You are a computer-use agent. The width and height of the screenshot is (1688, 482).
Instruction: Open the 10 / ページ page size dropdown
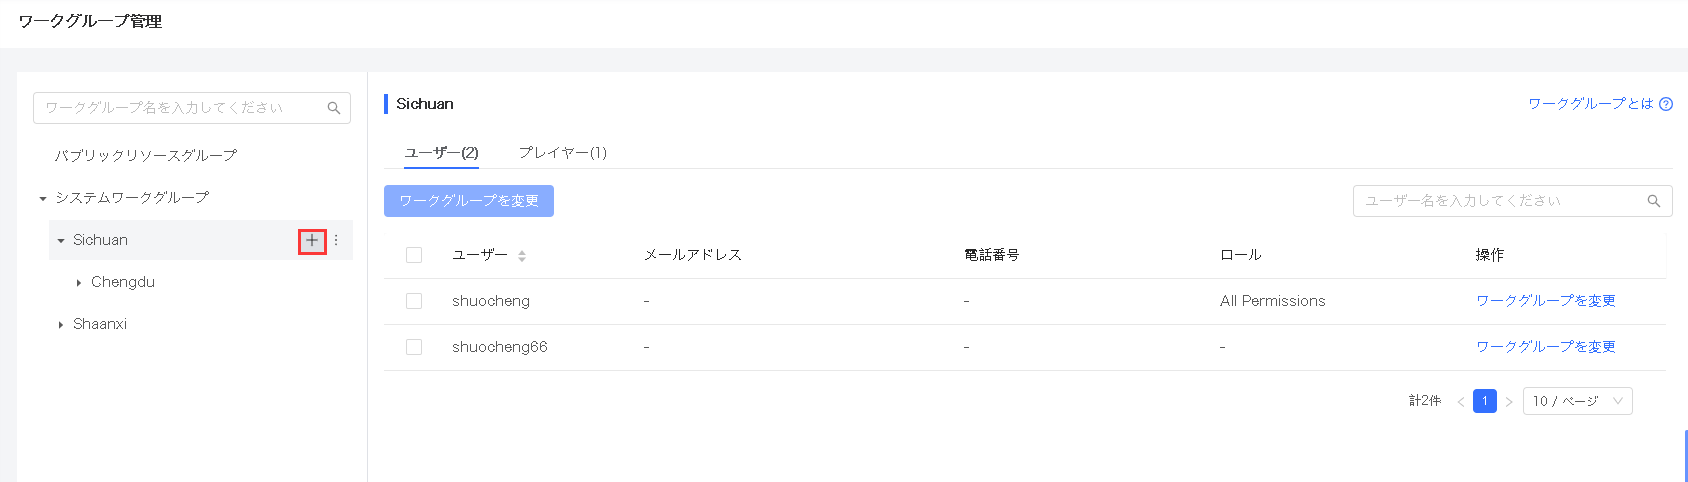click(x=1577, y=401)
